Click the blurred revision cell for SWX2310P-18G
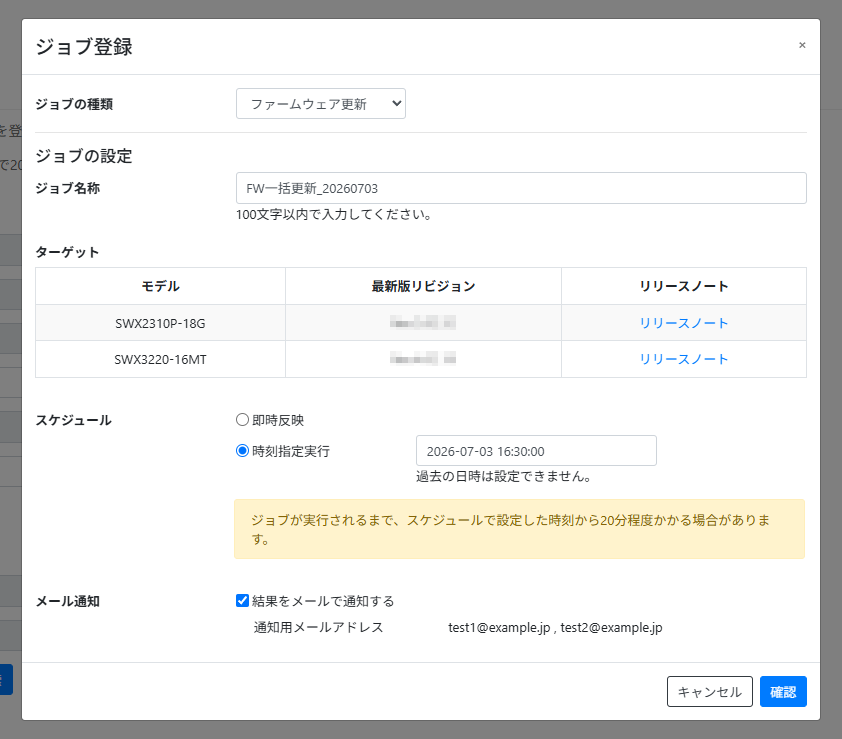Viewport: 842px width, 739px height. coord(423,323)
